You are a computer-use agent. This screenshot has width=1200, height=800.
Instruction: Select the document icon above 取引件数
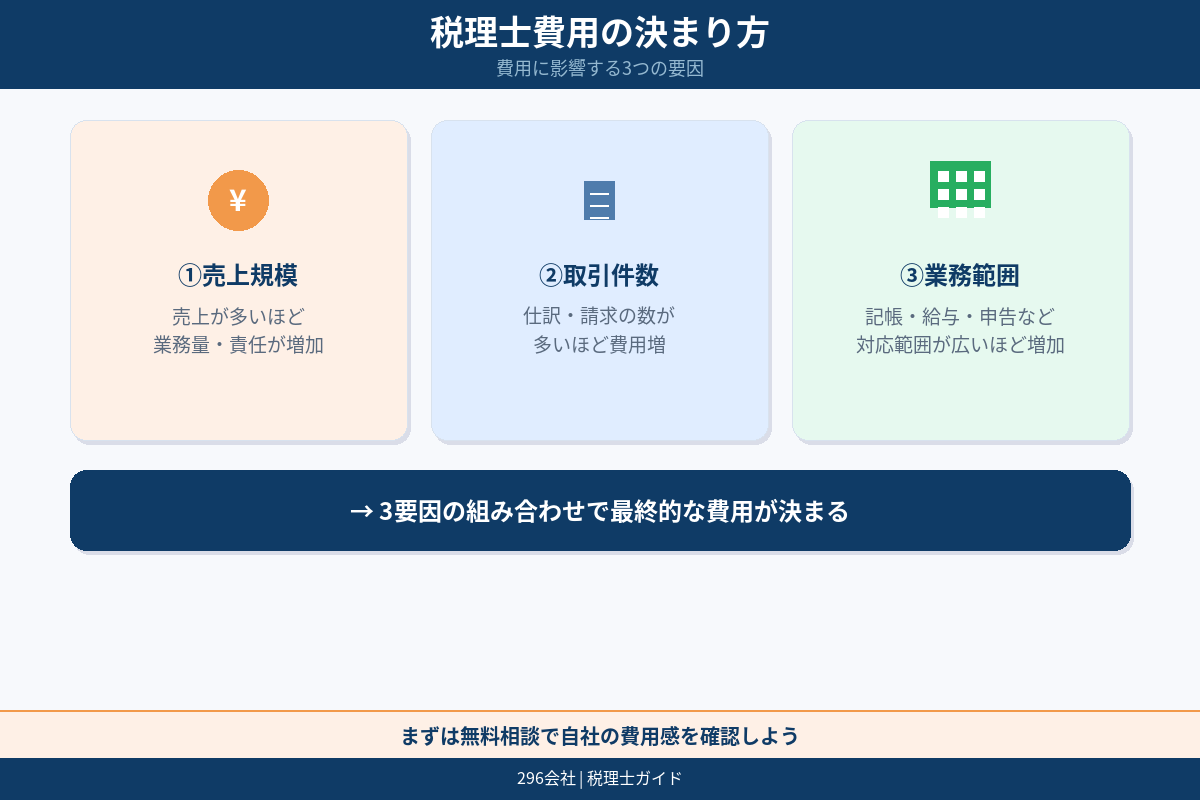click(600, 200)
